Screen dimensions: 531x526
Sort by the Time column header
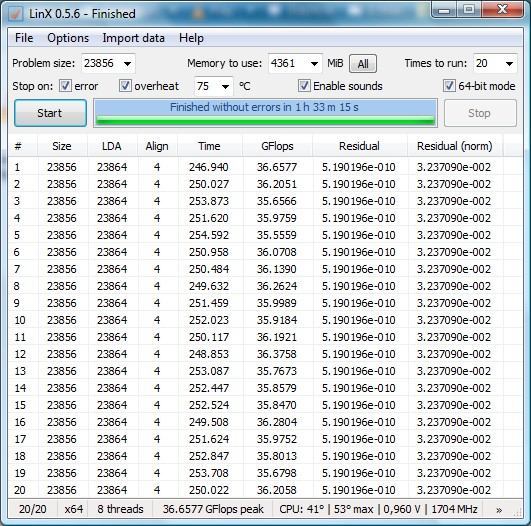[209, 146]
